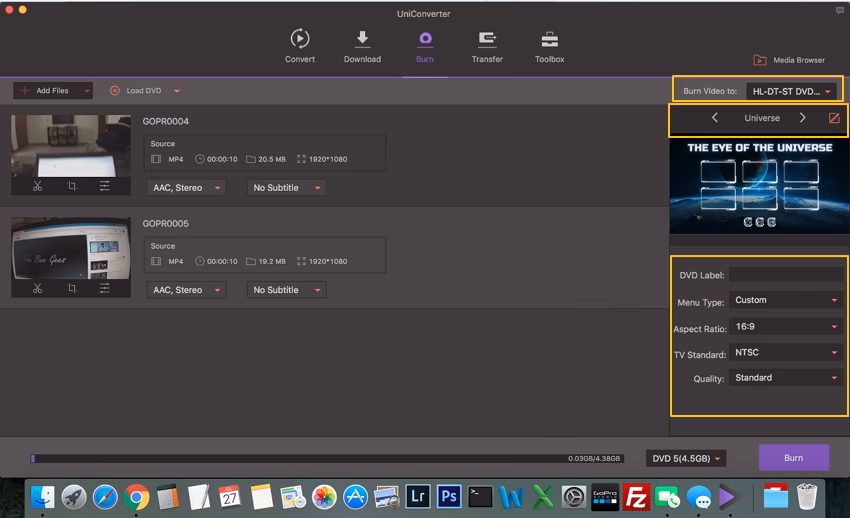850x518 pixels.
Task: Open the Media Browser
Action: coord(789,60)
